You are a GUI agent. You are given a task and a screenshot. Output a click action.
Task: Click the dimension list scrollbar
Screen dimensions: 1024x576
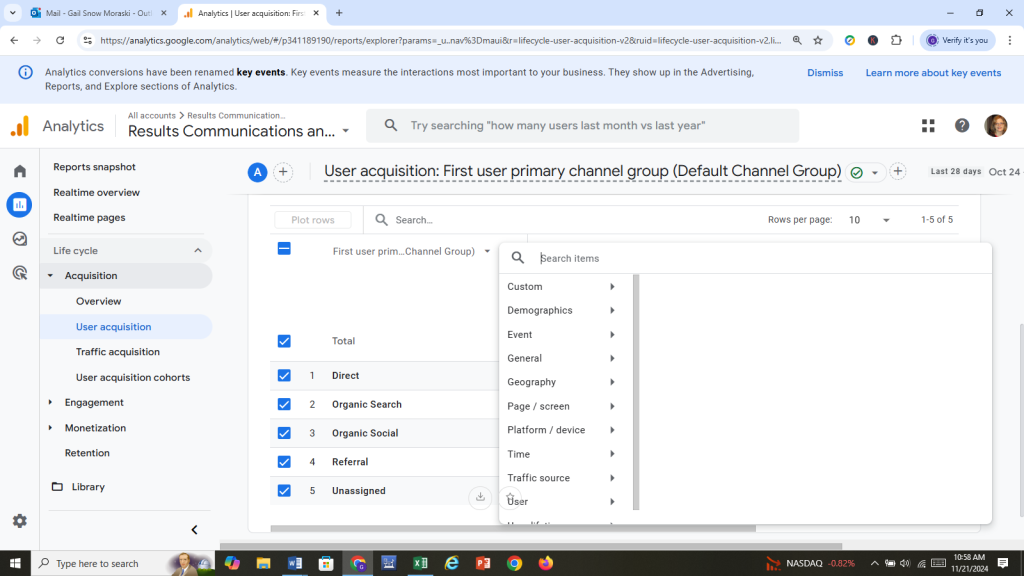[636, 392]
